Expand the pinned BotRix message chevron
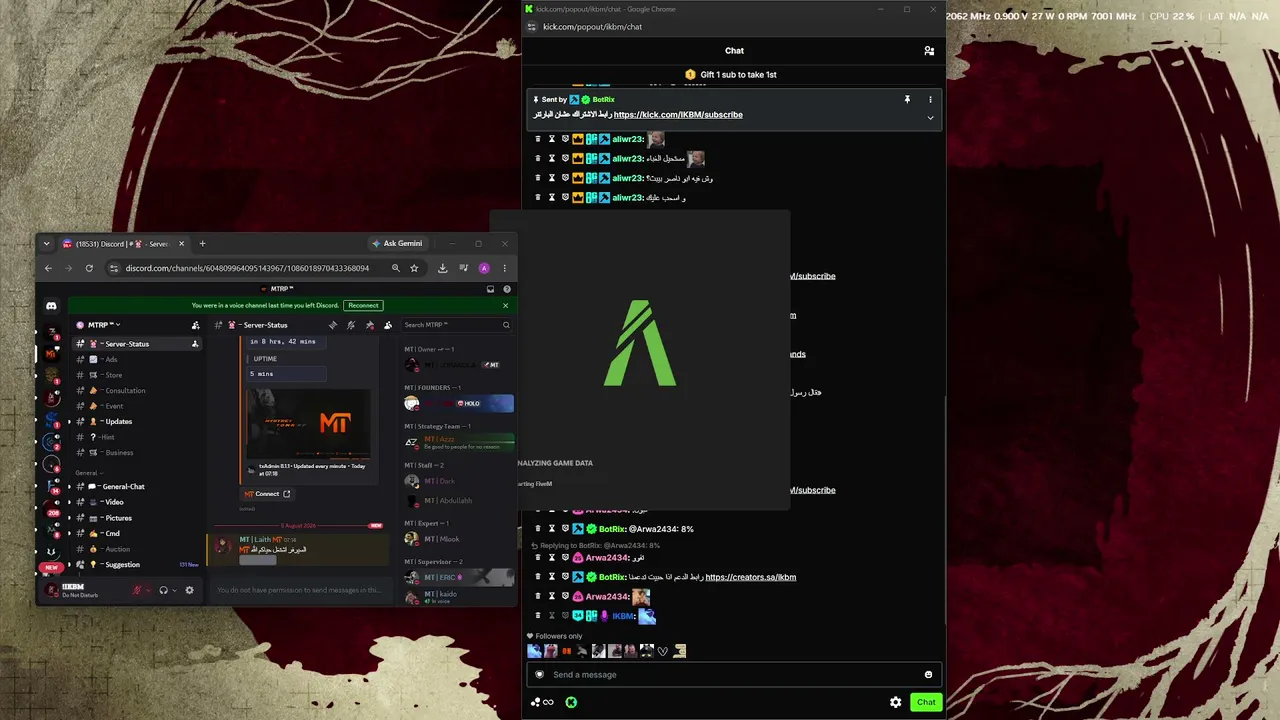The image size is (1280, 720). (x=930, y=118)
